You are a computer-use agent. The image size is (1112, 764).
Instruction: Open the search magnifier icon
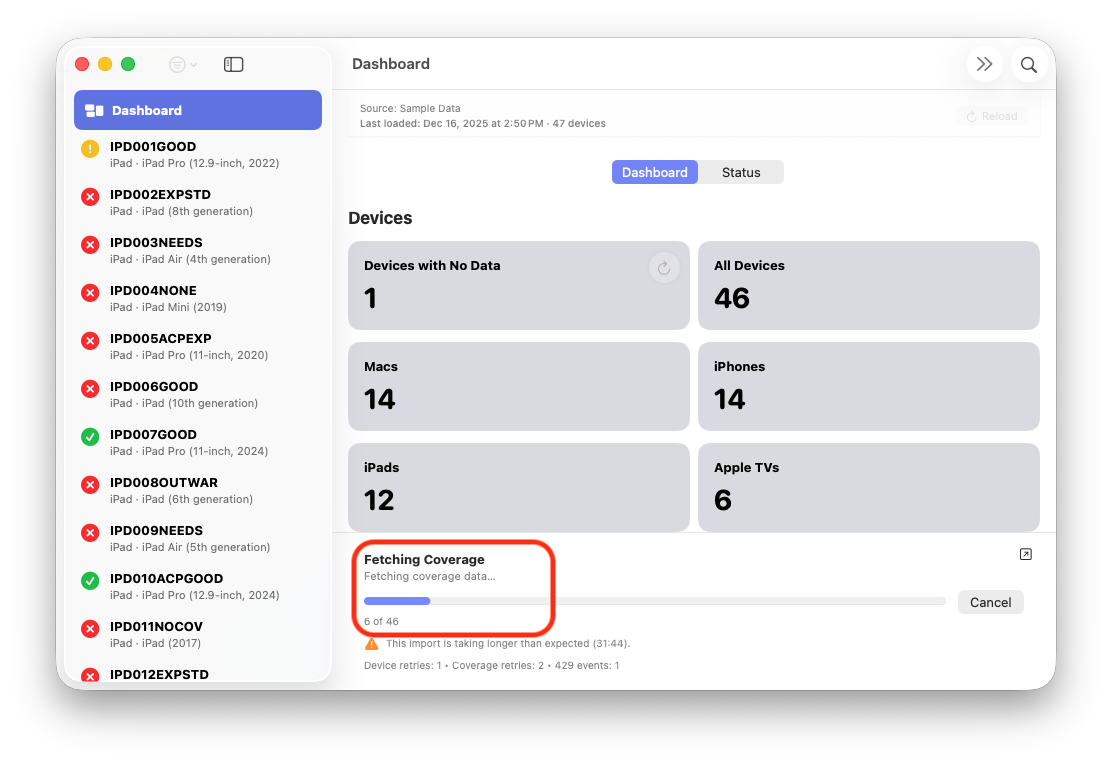[x=1028, y=63]
